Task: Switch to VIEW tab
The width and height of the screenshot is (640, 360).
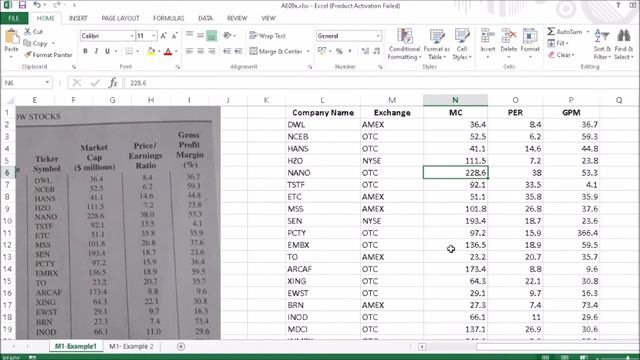Action: (268, 18)
